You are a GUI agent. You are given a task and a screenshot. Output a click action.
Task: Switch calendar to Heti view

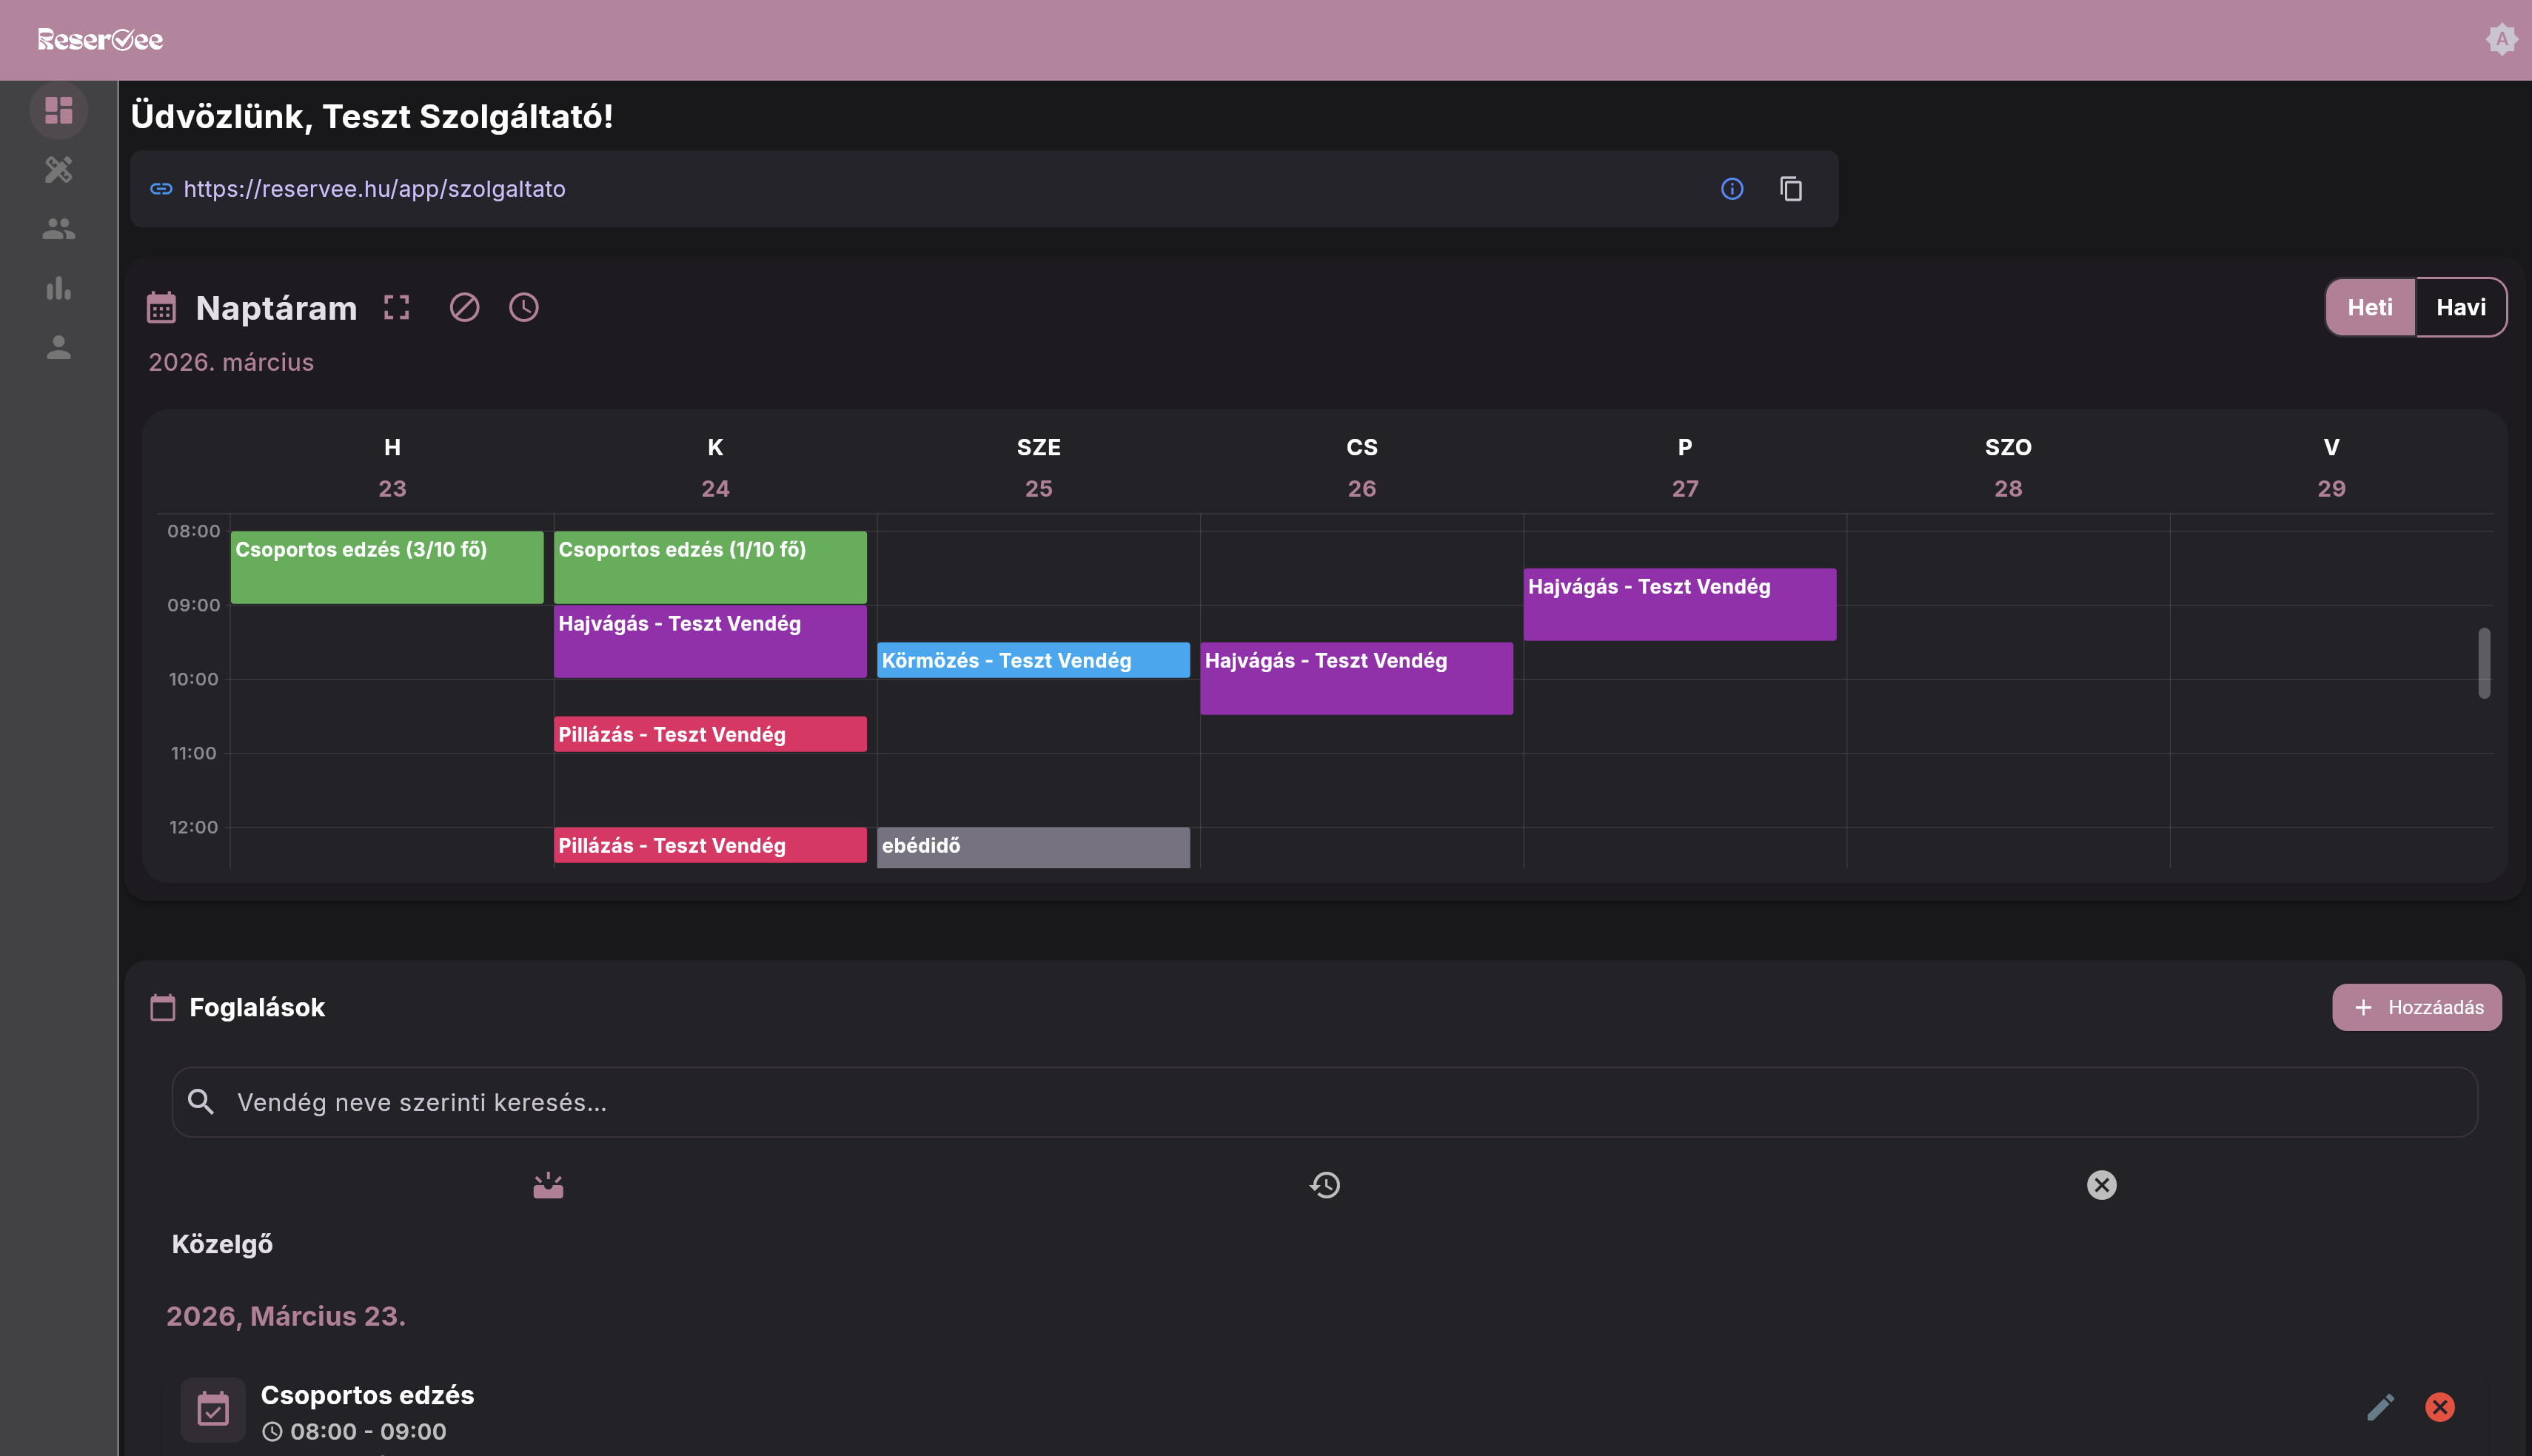click(2369, 307)
